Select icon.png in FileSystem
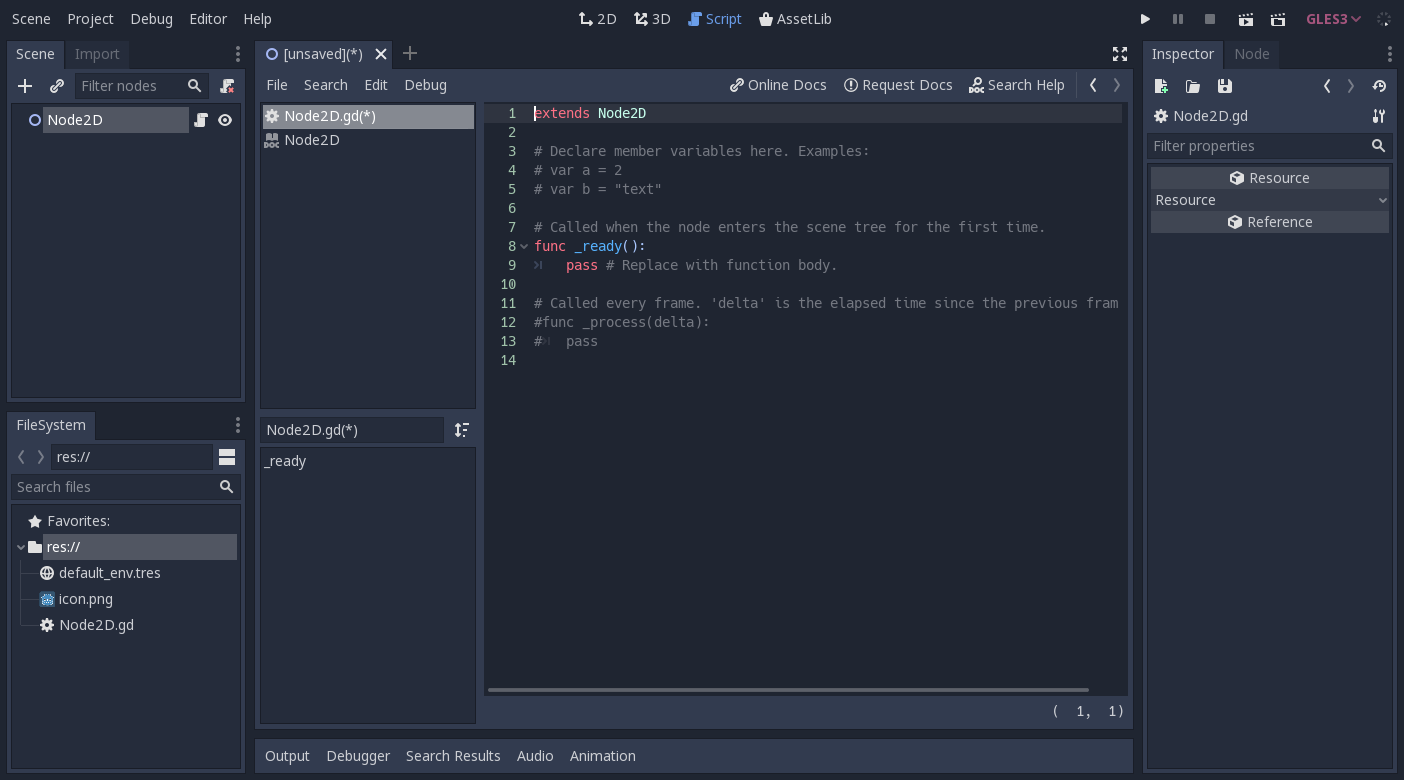1404x780 pixels. (x=85, y=599)
